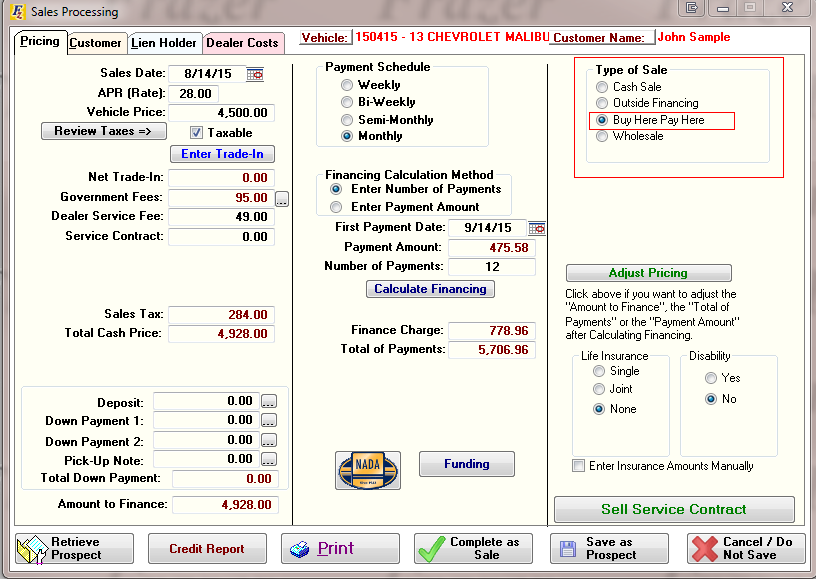The width and height of the screenshot is (816, 579).
Task: Print the sales paperwork
Action: pyautogui.click(x=340, y=549)
